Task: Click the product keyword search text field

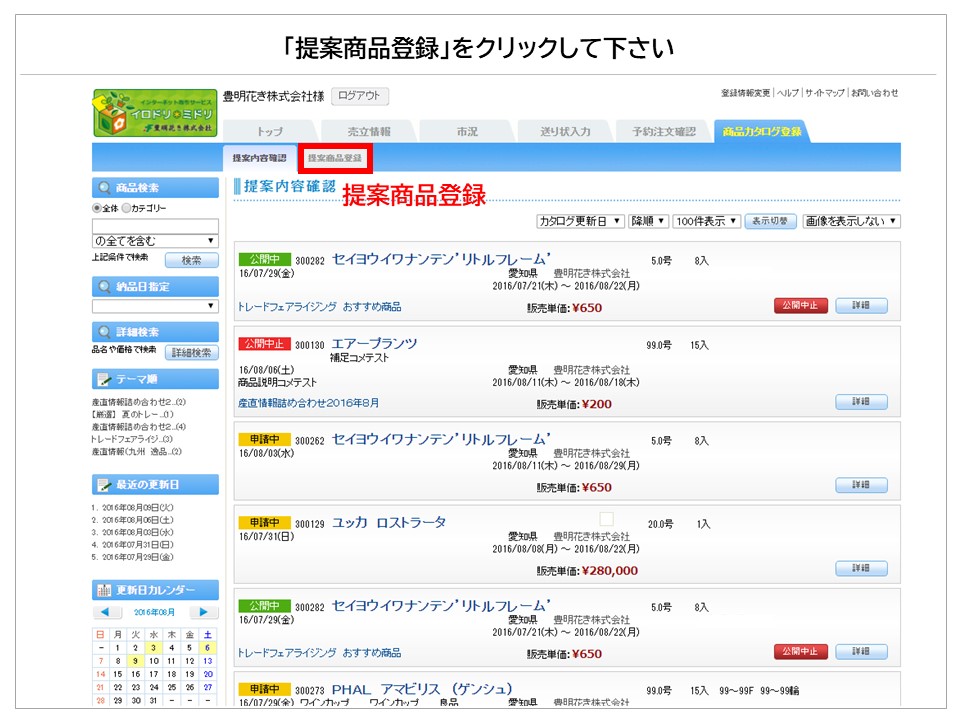Action: (x=155, y=226)
